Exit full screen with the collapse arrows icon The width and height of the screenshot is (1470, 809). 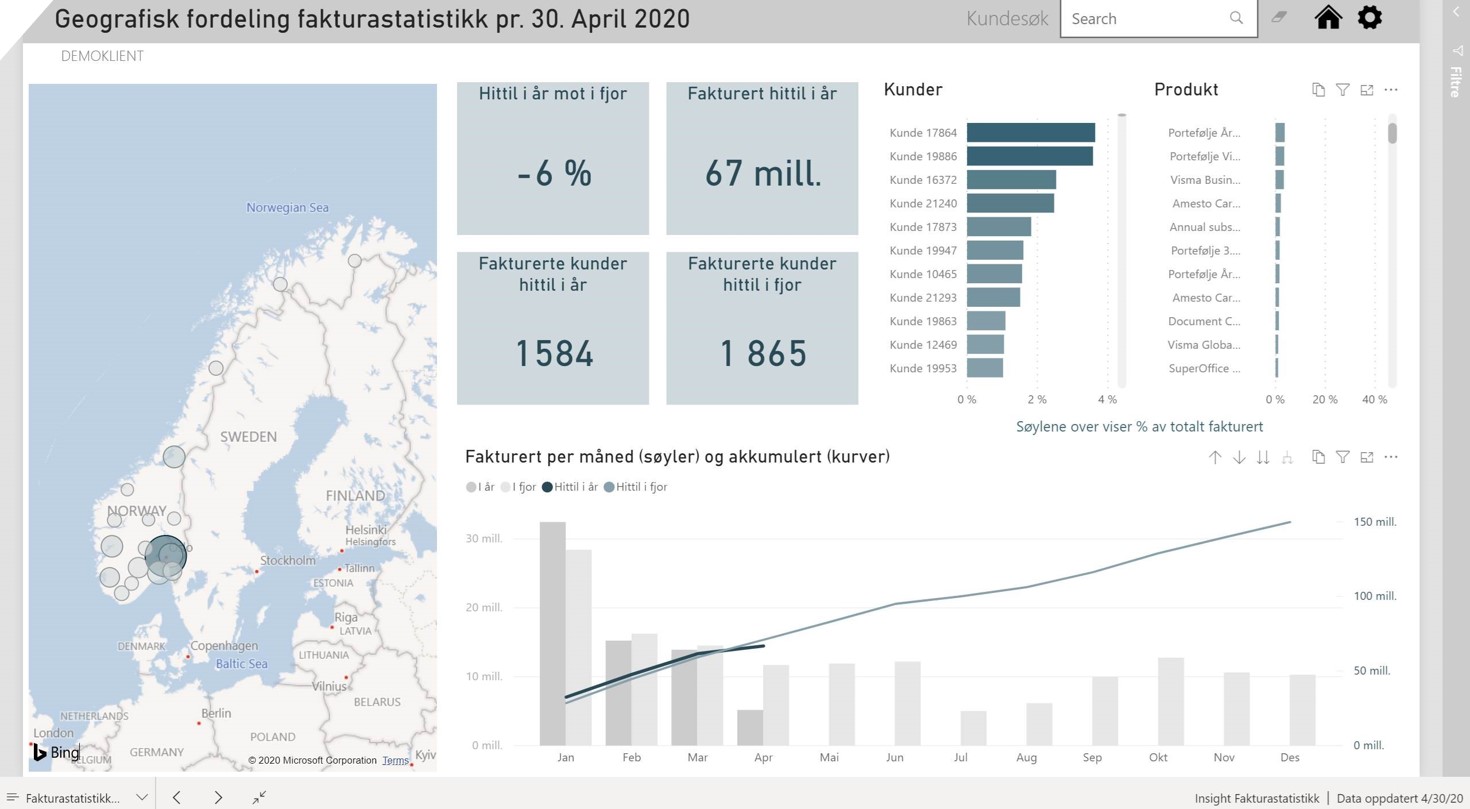coord(259,797)
